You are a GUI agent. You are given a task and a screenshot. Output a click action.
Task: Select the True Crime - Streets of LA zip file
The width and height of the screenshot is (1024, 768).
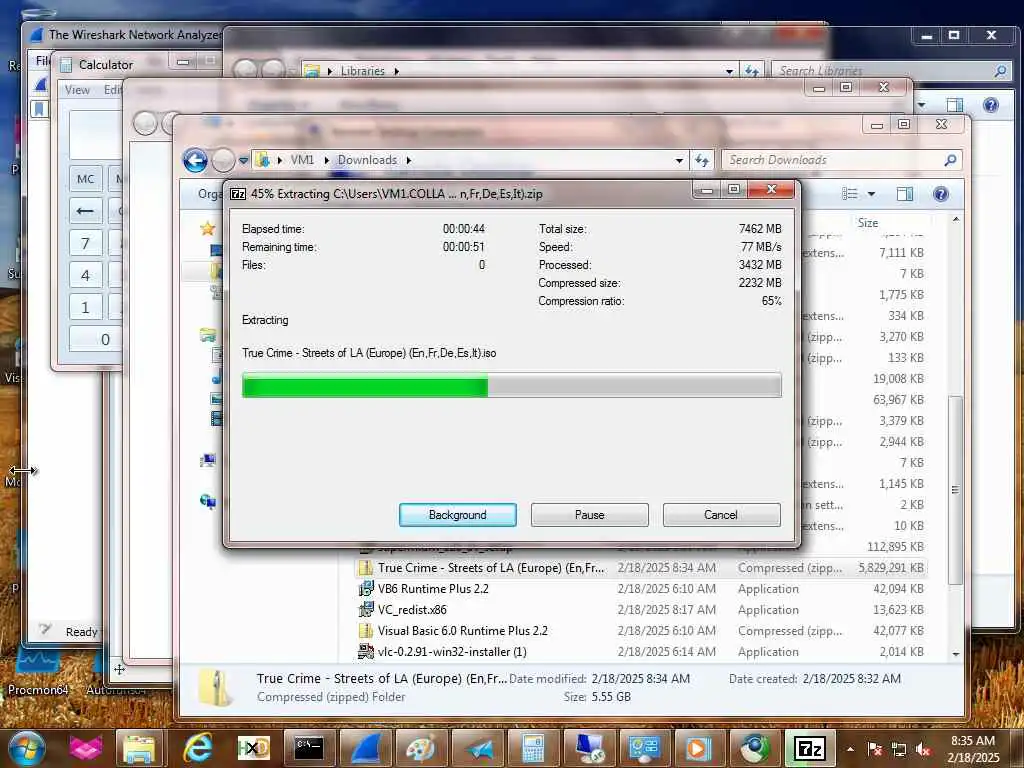tap(490, 568)
